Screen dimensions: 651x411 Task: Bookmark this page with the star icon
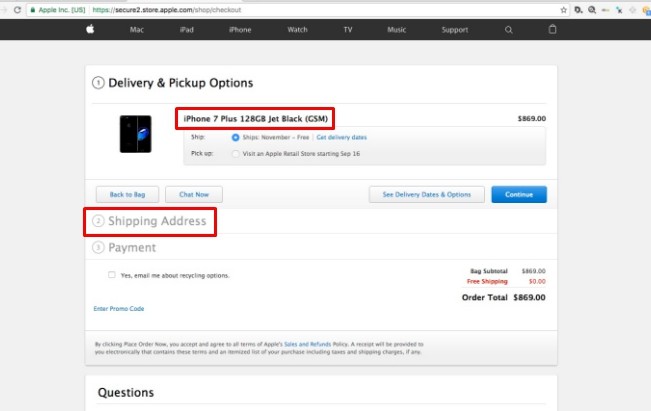pyautogui.click(x=564, y=9)
